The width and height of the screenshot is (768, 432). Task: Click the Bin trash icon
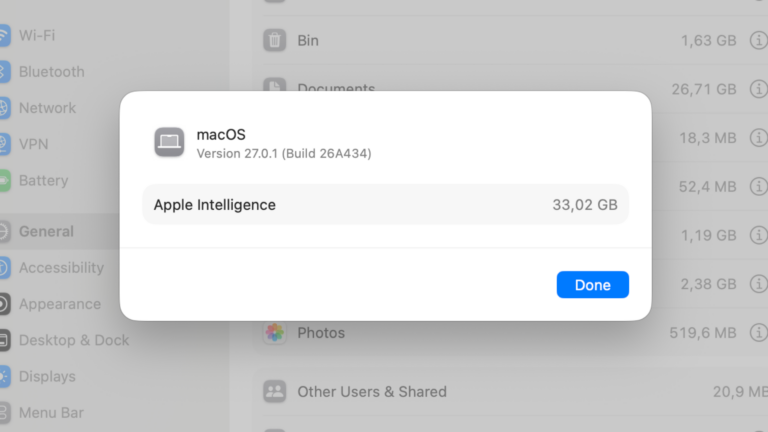pos(275,40)
